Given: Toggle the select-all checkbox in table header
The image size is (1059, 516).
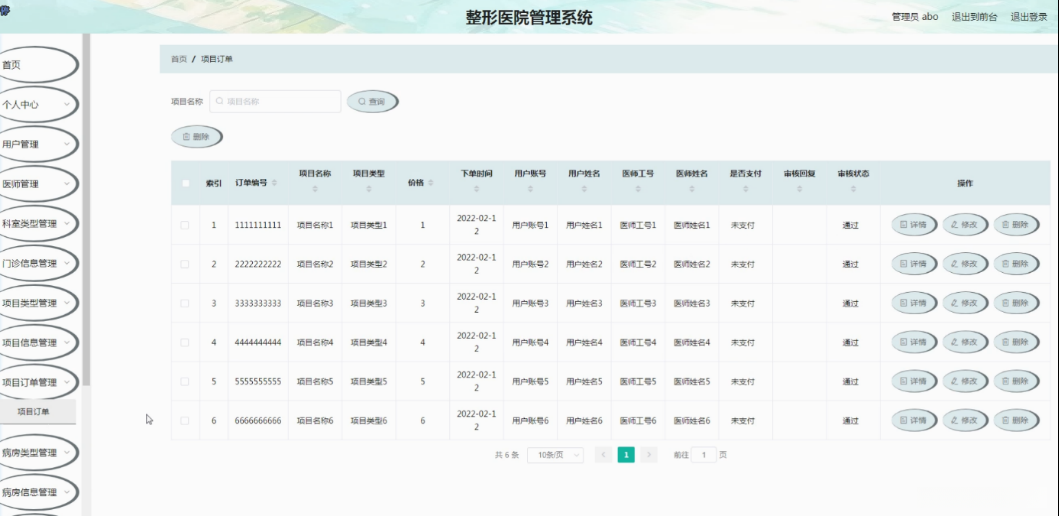Looking at the screenshot, I should [185, 183].
